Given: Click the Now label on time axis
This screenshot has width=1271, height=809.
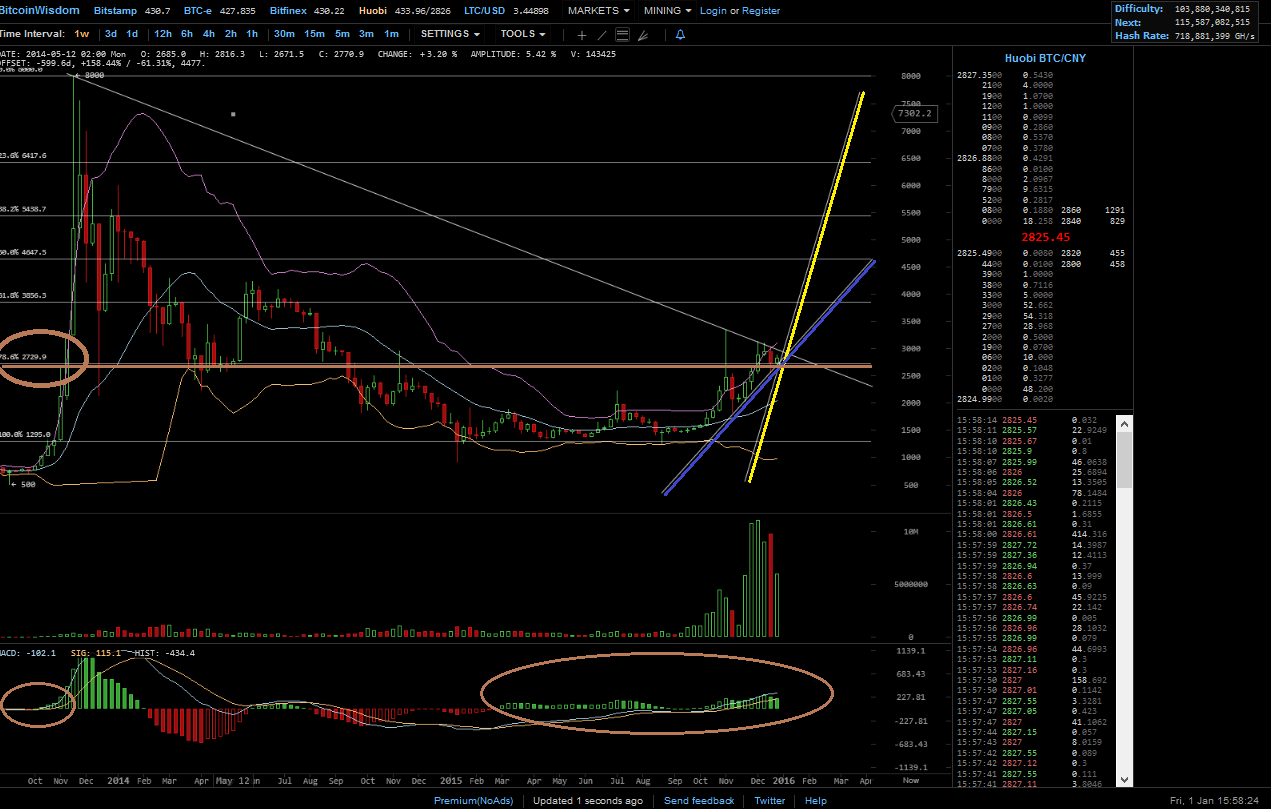Looking at the screenshot, I should [911, 780].
